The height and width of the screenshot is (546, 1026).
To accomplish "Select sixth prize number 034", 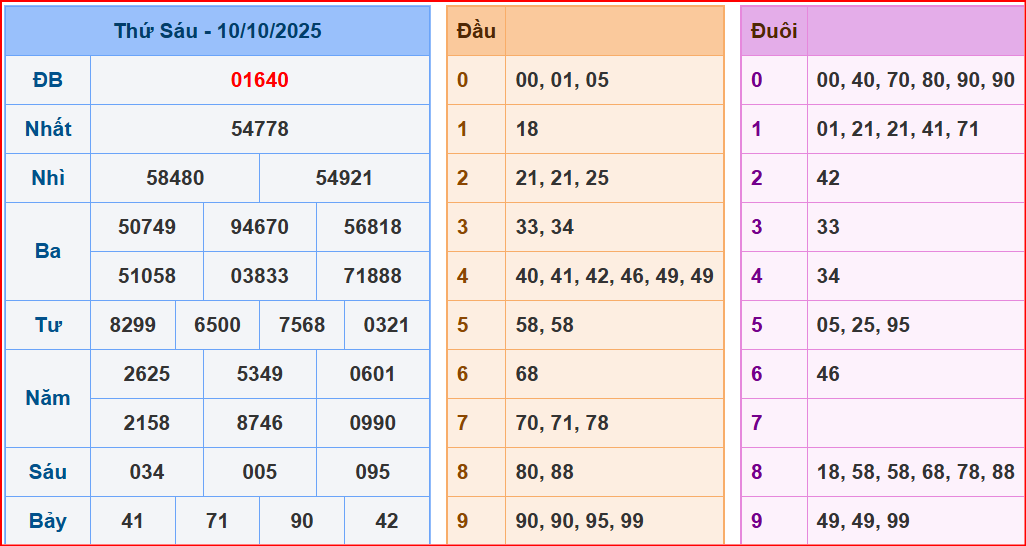I will point(147,472).
